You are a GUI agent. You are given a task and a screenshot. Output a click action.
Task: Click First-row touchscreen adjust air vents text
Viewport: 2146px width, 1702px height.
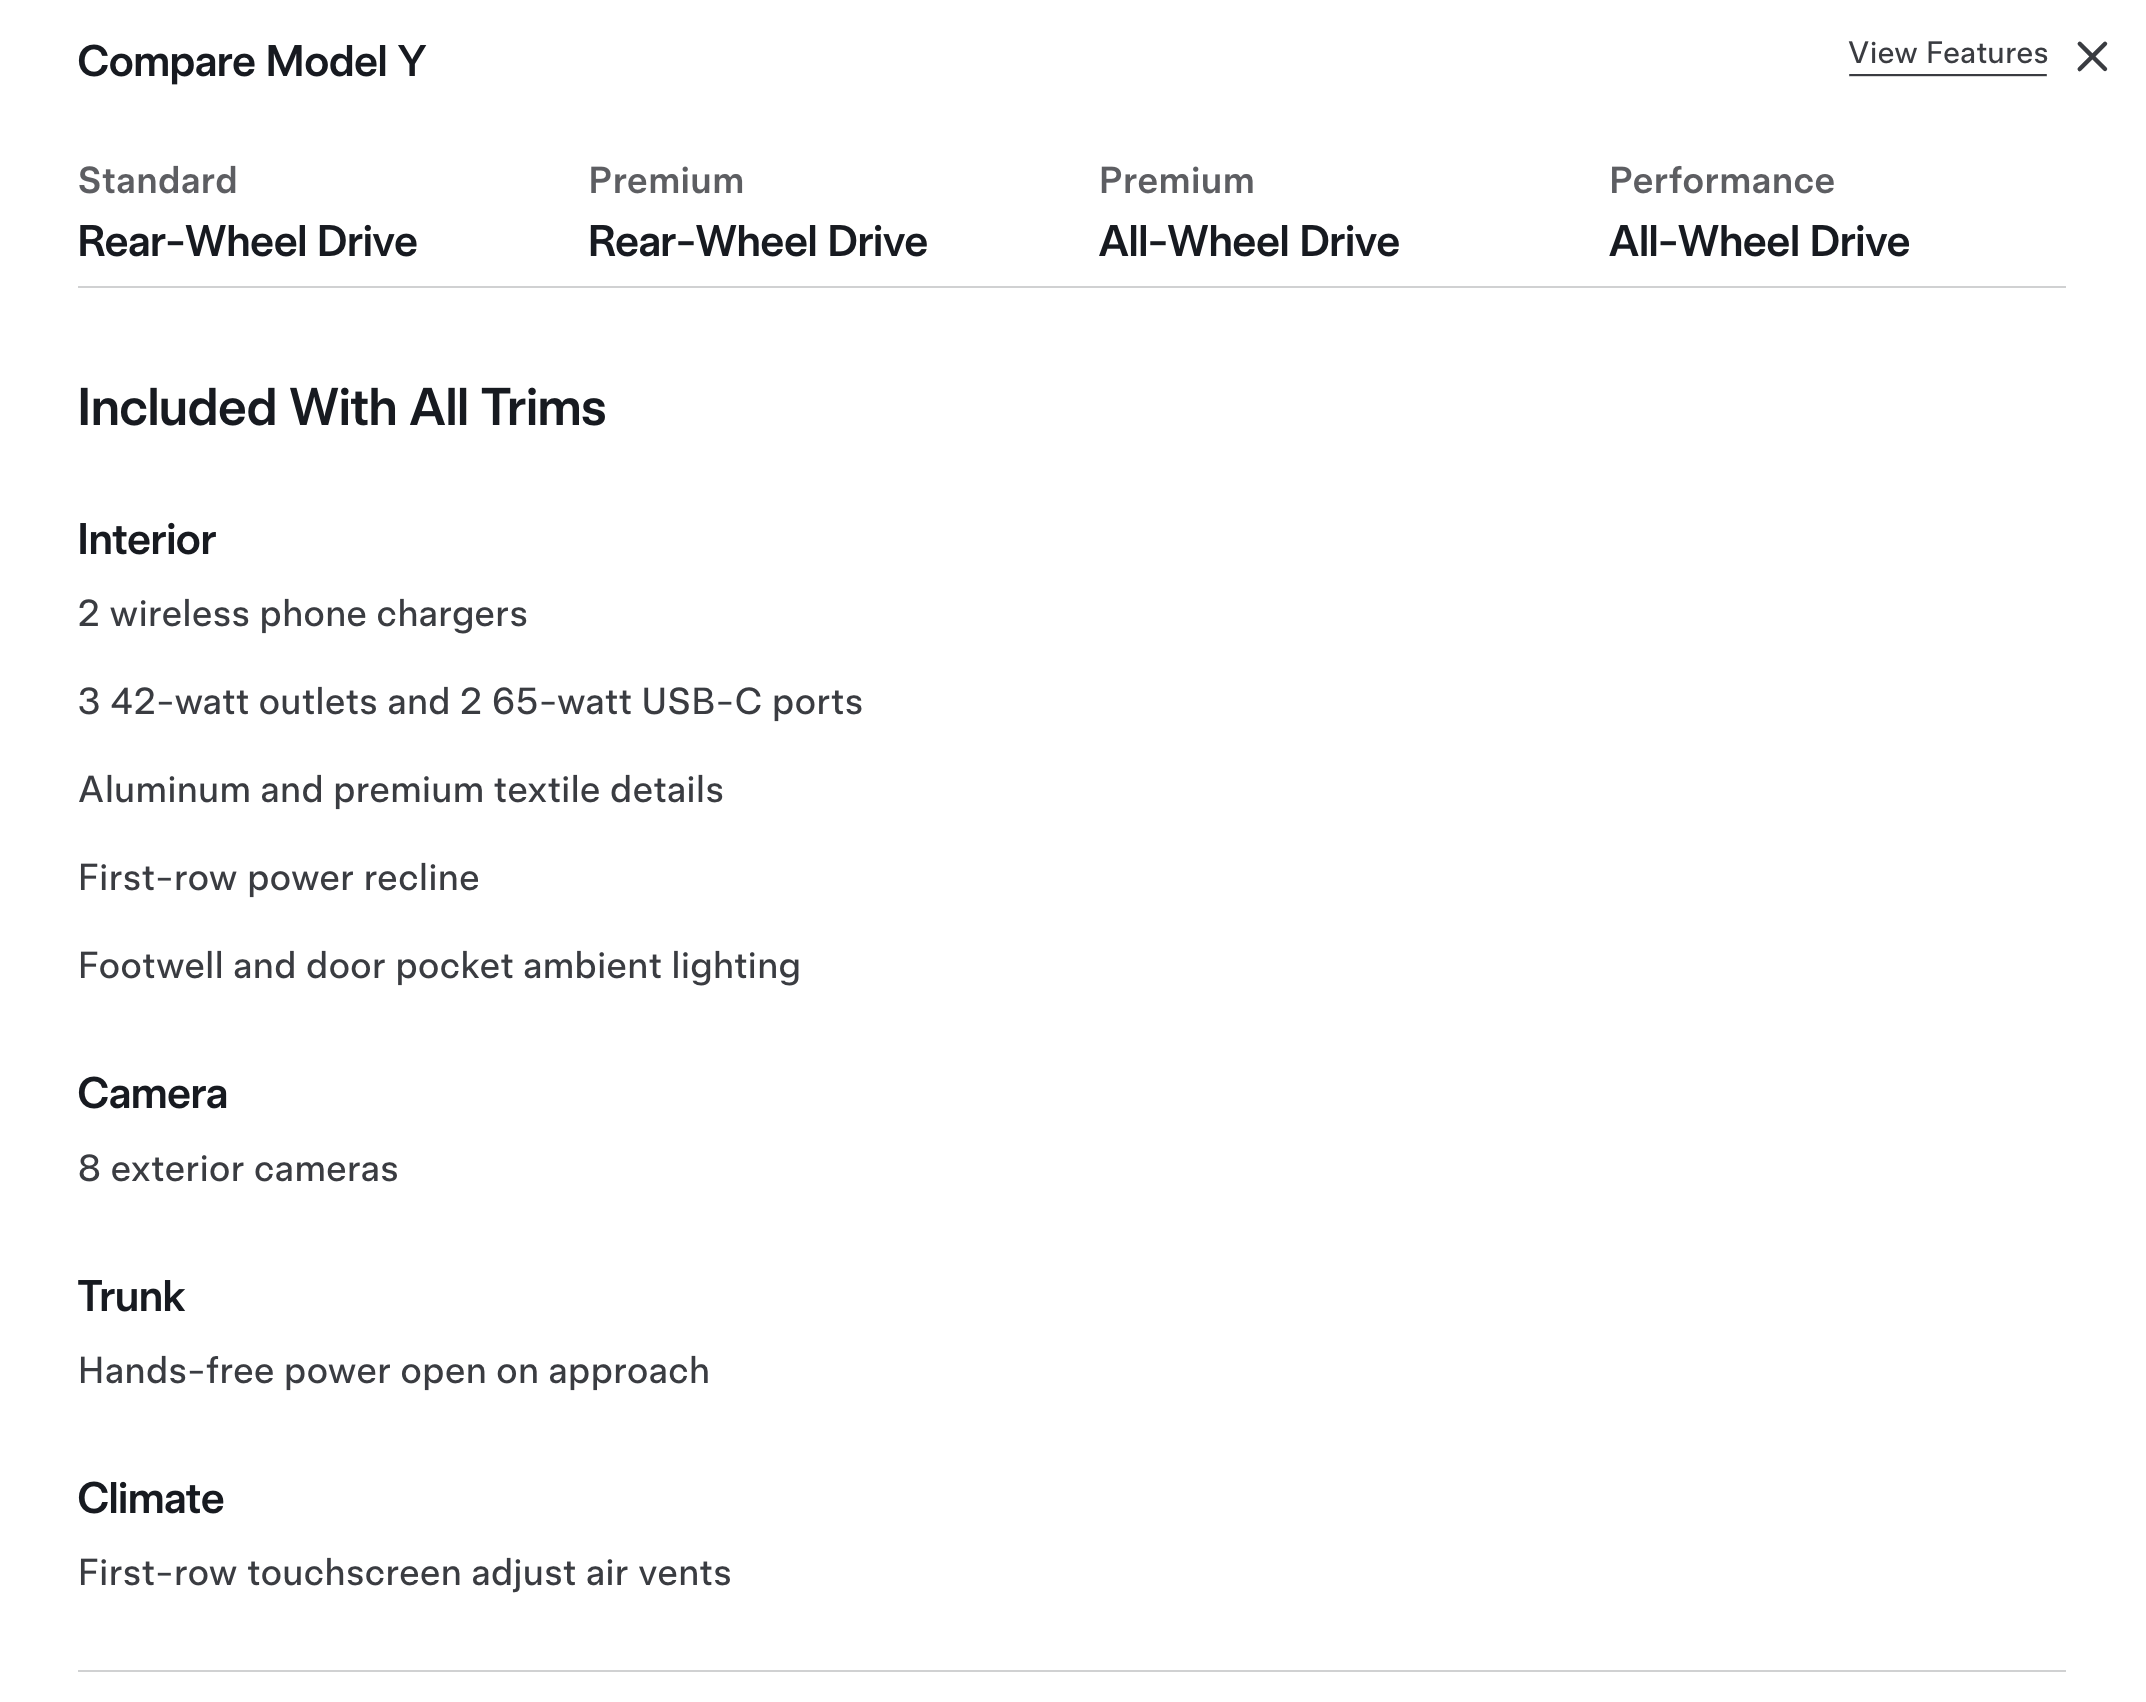[x=404, y=1573]
